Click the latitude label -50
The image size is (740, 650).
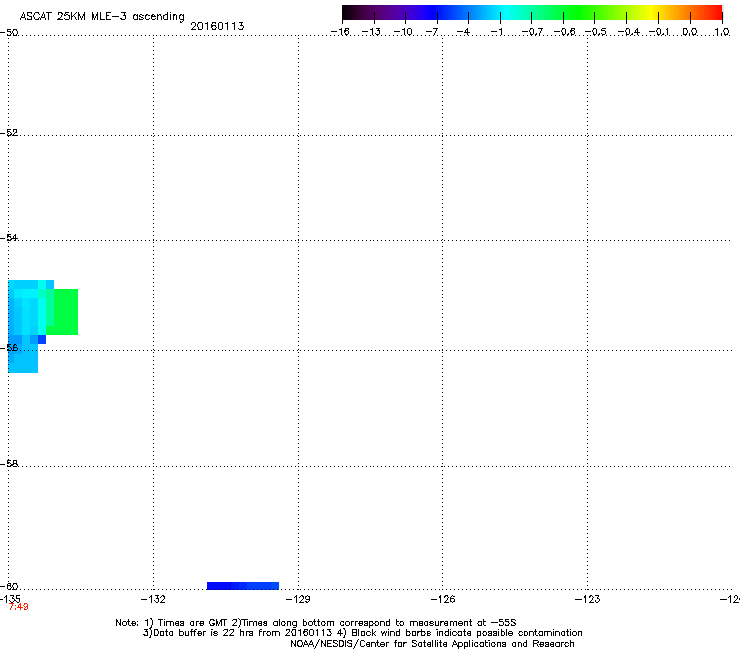9,33
